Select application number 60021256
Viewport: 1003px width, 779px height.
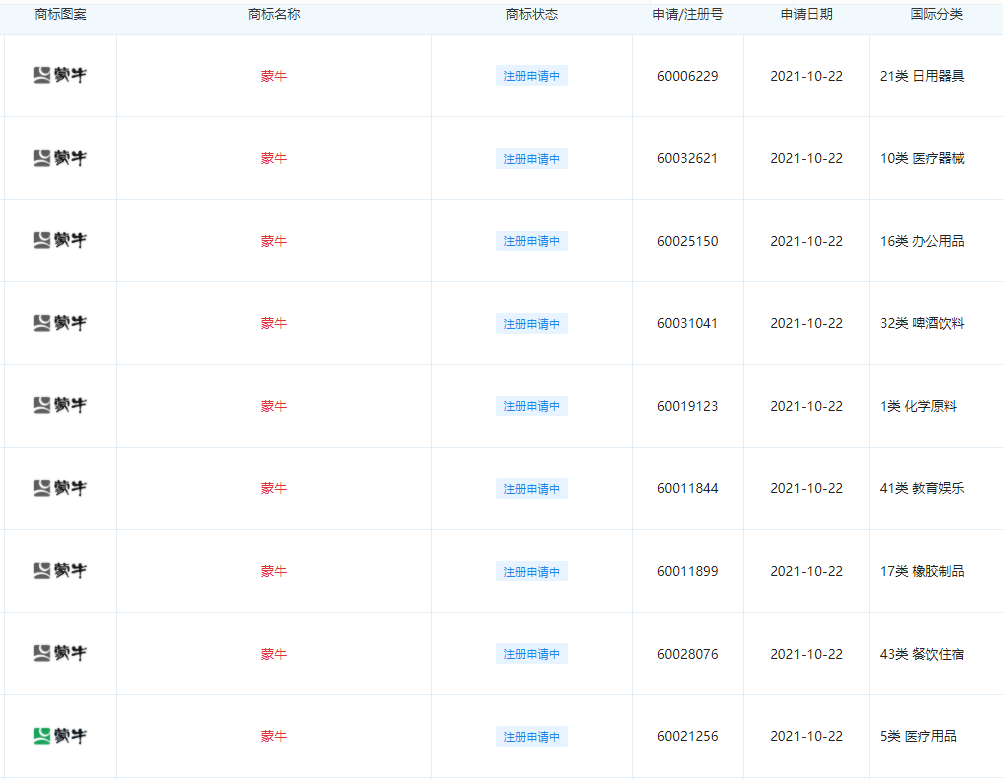tap(688, 736)
